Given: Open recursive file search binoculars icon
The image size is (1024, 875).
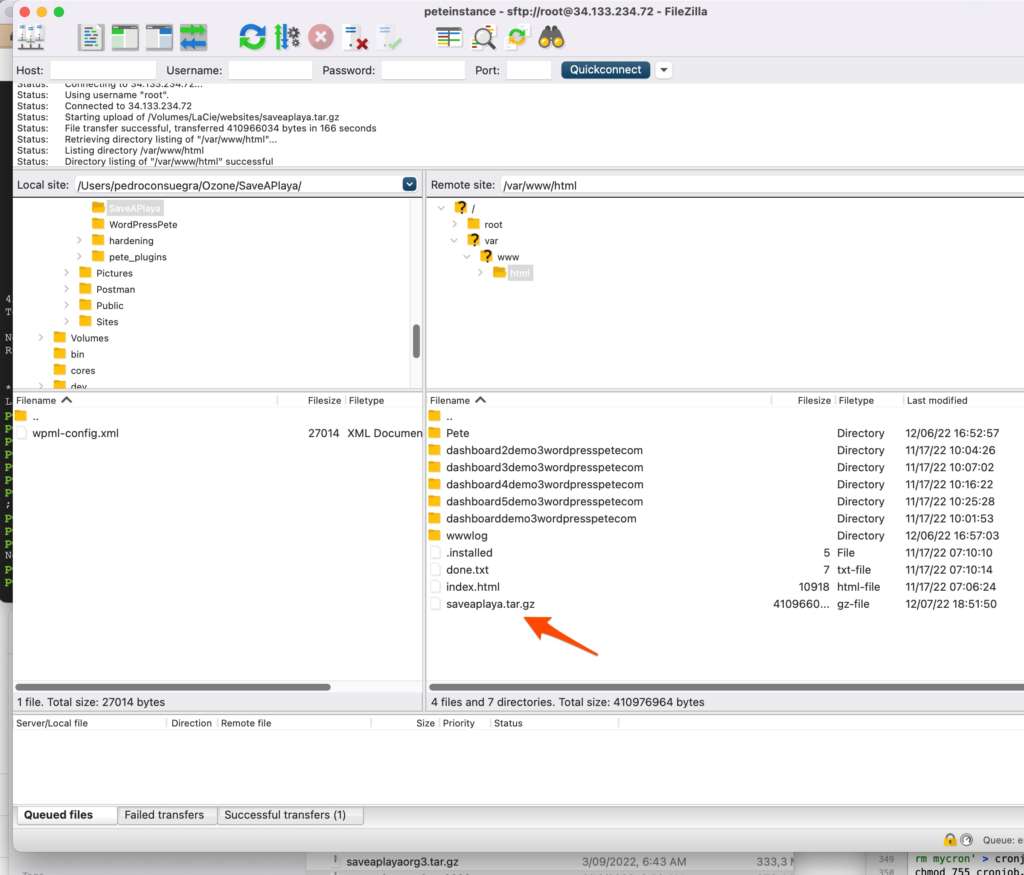Looking at the screenshot, I should (x=551, y=38).
